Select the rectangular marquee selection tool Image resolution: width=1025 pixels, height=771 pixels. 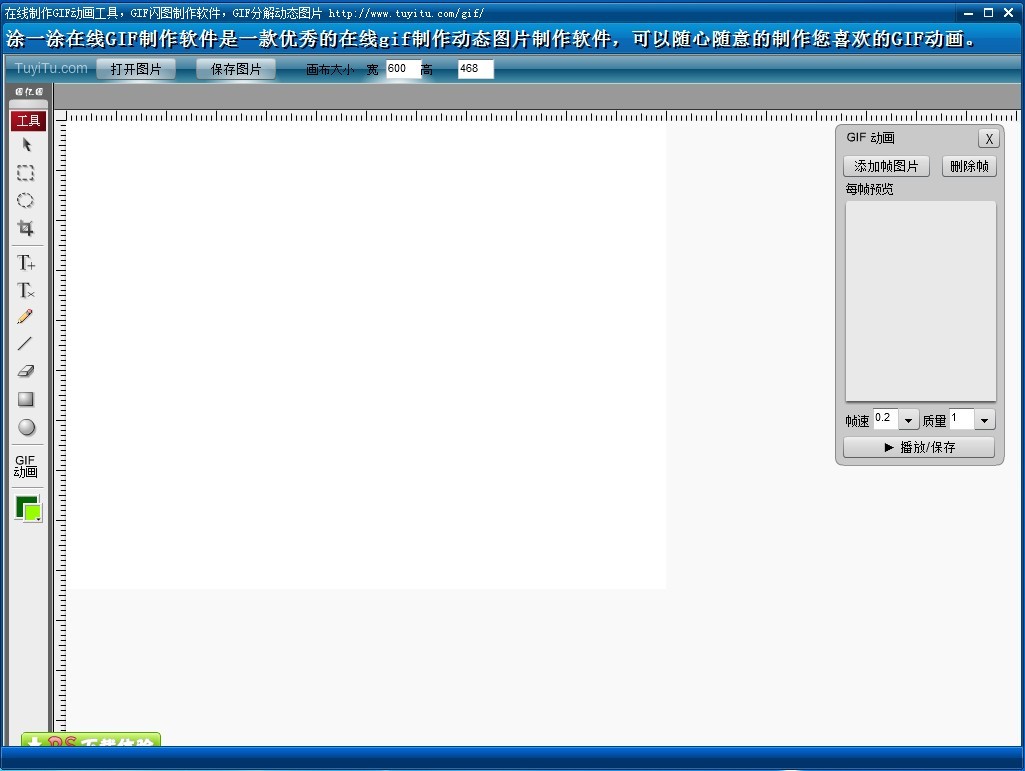point(26,173)
